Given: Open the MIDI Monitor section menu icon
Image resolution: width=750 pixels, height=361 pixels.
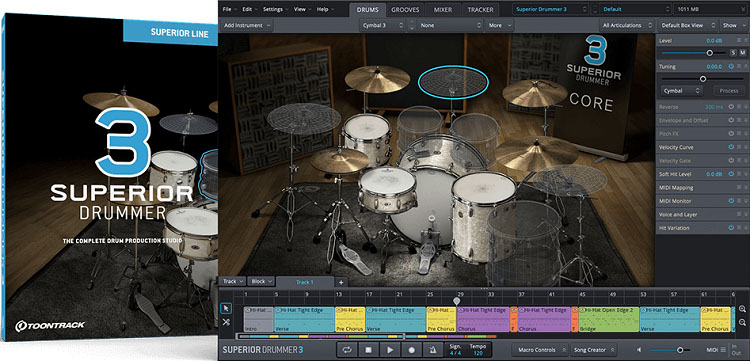Looking at the screenshot, I should 739,201.
